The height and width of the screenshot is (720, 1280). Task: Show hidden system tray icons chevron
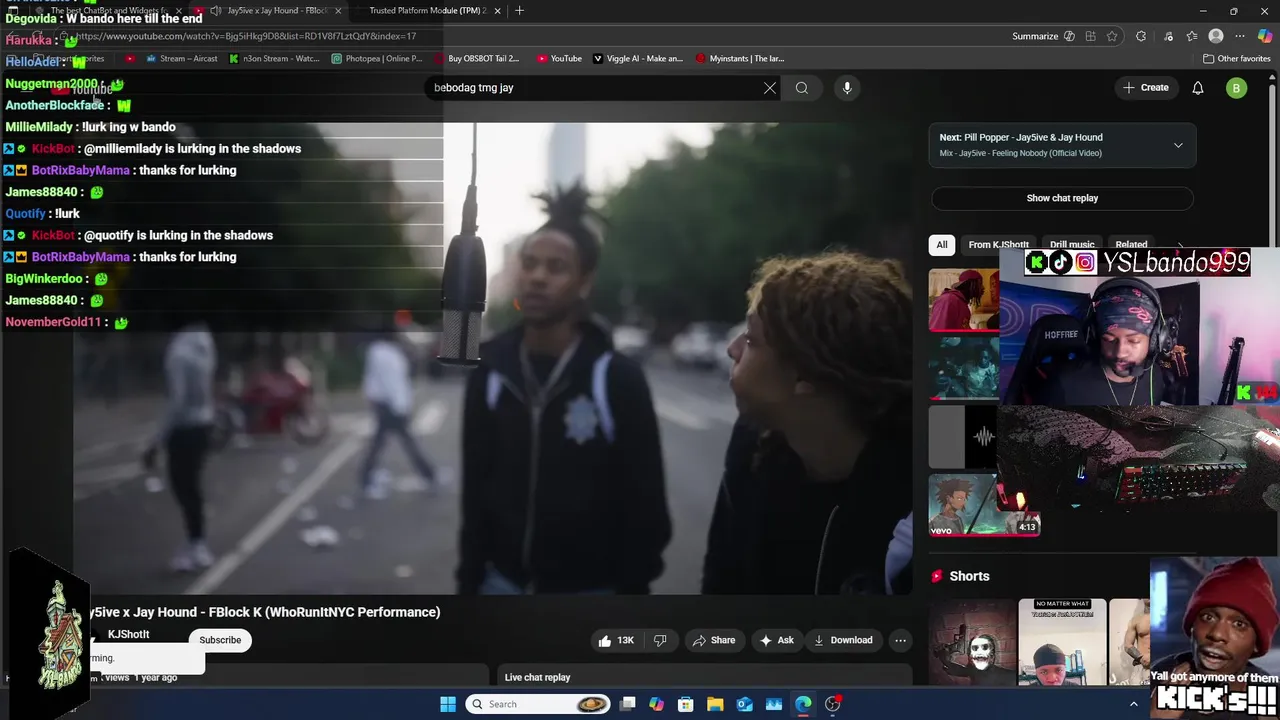tap(1133, 704)
